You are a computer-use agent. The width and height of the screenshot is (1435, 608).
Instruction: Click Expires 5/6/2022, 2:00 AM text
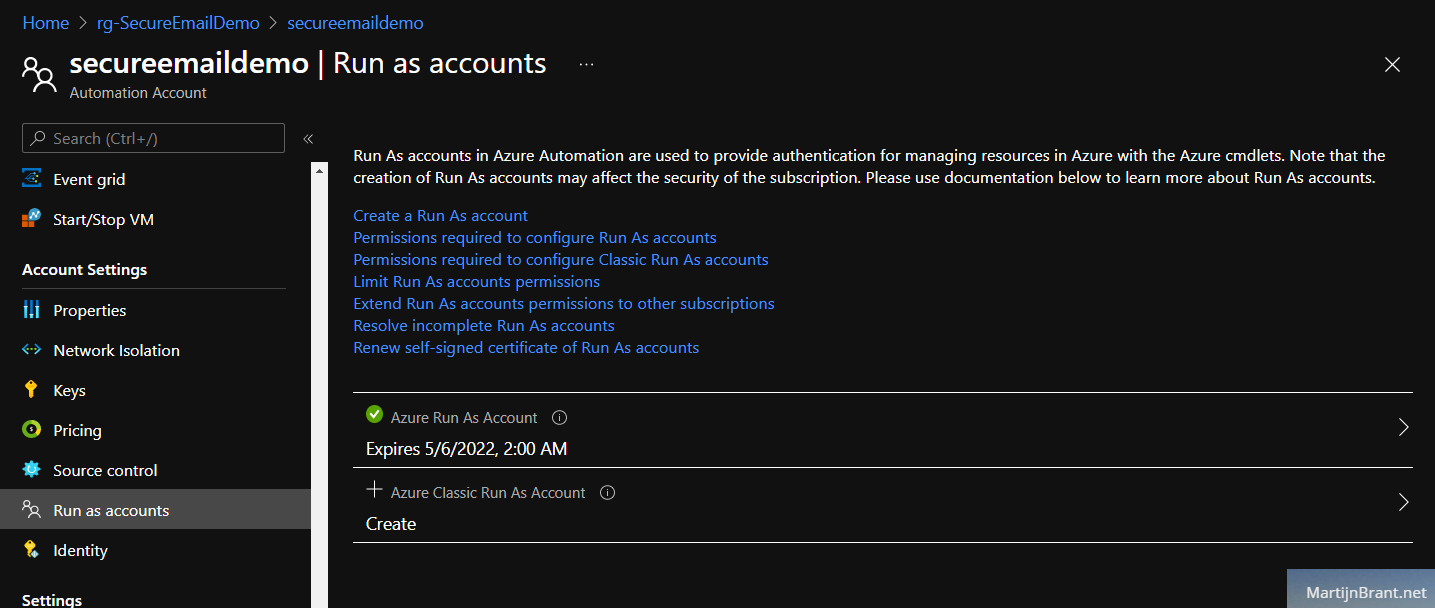point(467,449)
